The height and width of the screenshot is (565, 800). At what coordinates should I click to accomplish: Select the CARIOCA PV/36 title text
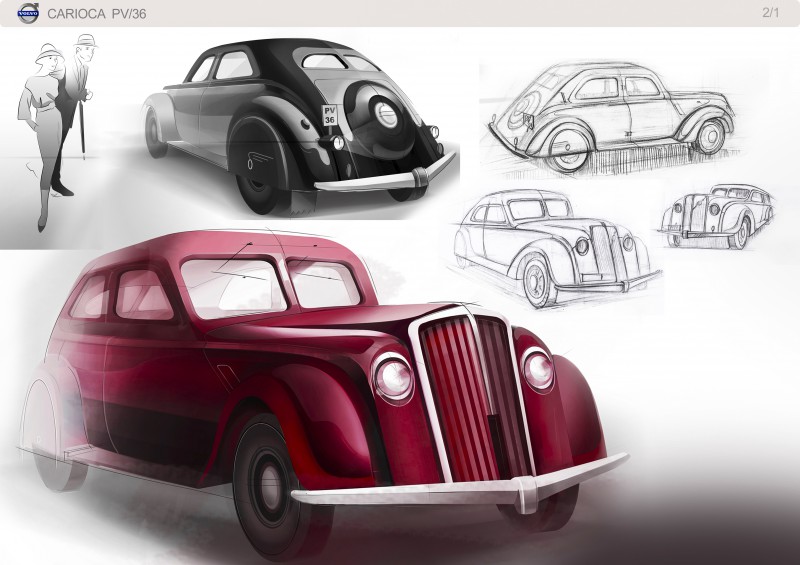click(96, 14)
